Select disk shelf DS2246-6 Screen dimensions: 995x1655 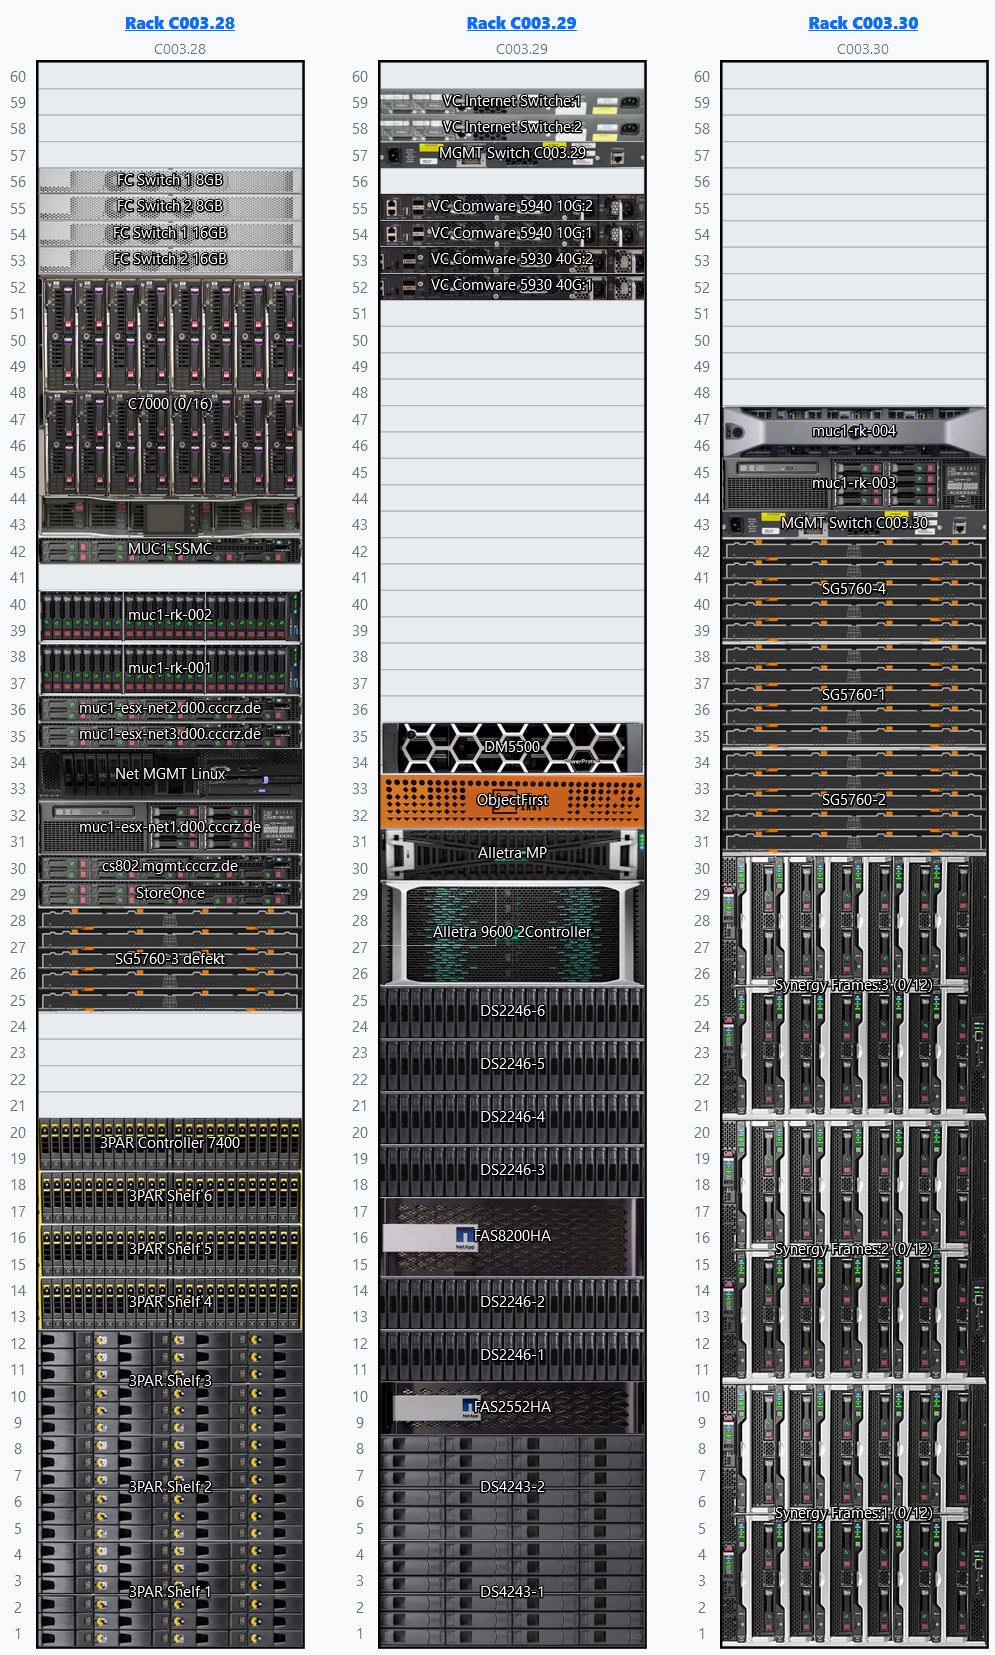512,1012
